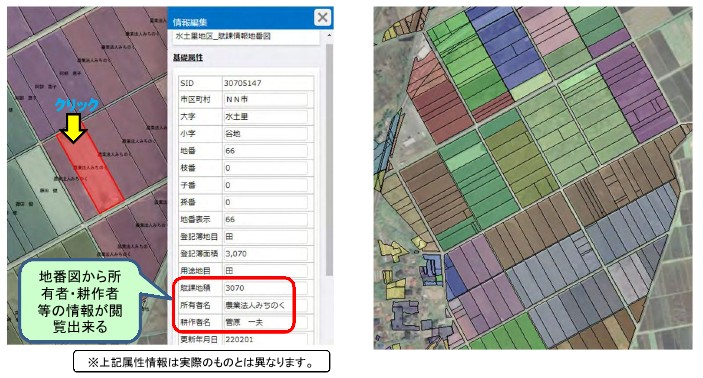Click the 所有者名 field 農業法人みちのく
Image resolution: width=703 pixels, height=378 pixels.
point(265,305)
